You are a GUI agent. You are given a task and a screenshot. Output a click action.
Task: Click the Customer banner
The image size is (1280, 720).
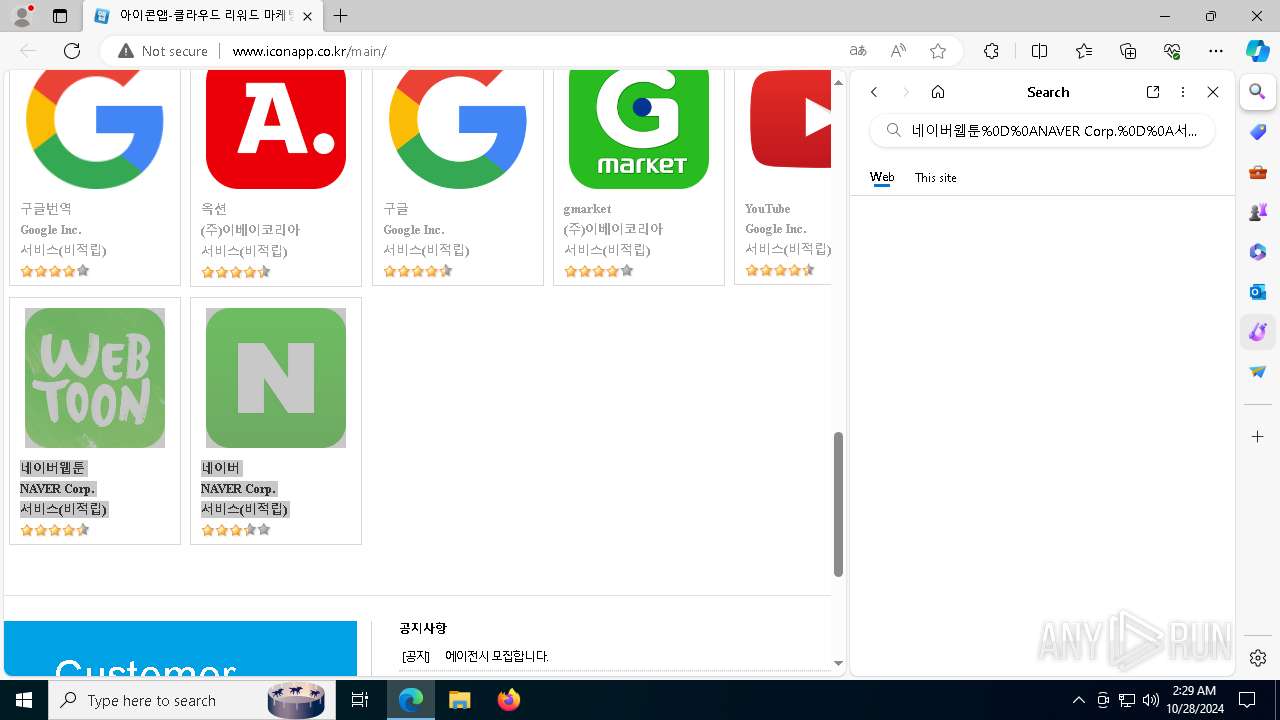[x=180, y=648]
